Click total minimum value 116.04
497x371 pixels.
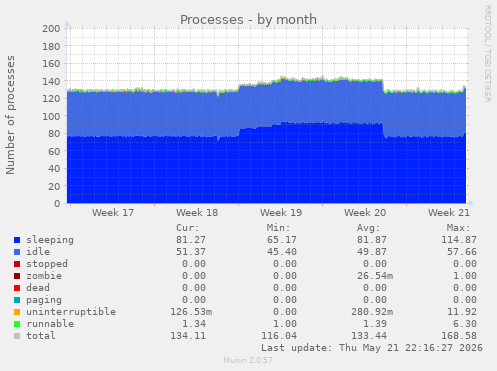(279, 336)
